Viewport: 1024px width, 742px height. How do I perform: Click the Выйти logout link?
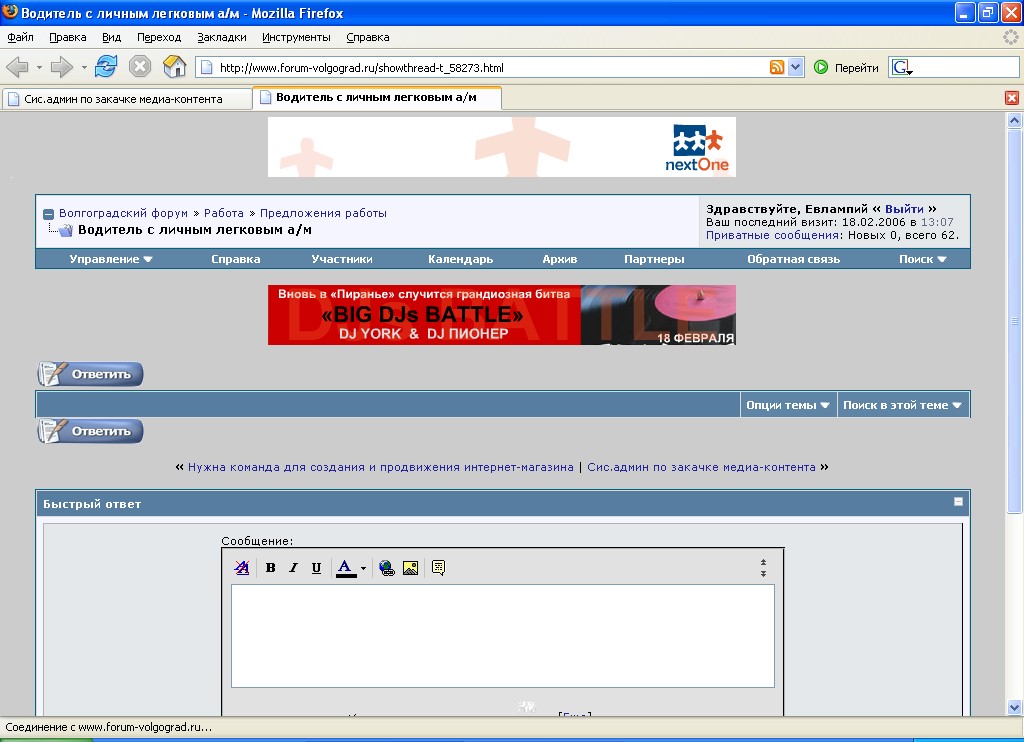tap(904, 209)
